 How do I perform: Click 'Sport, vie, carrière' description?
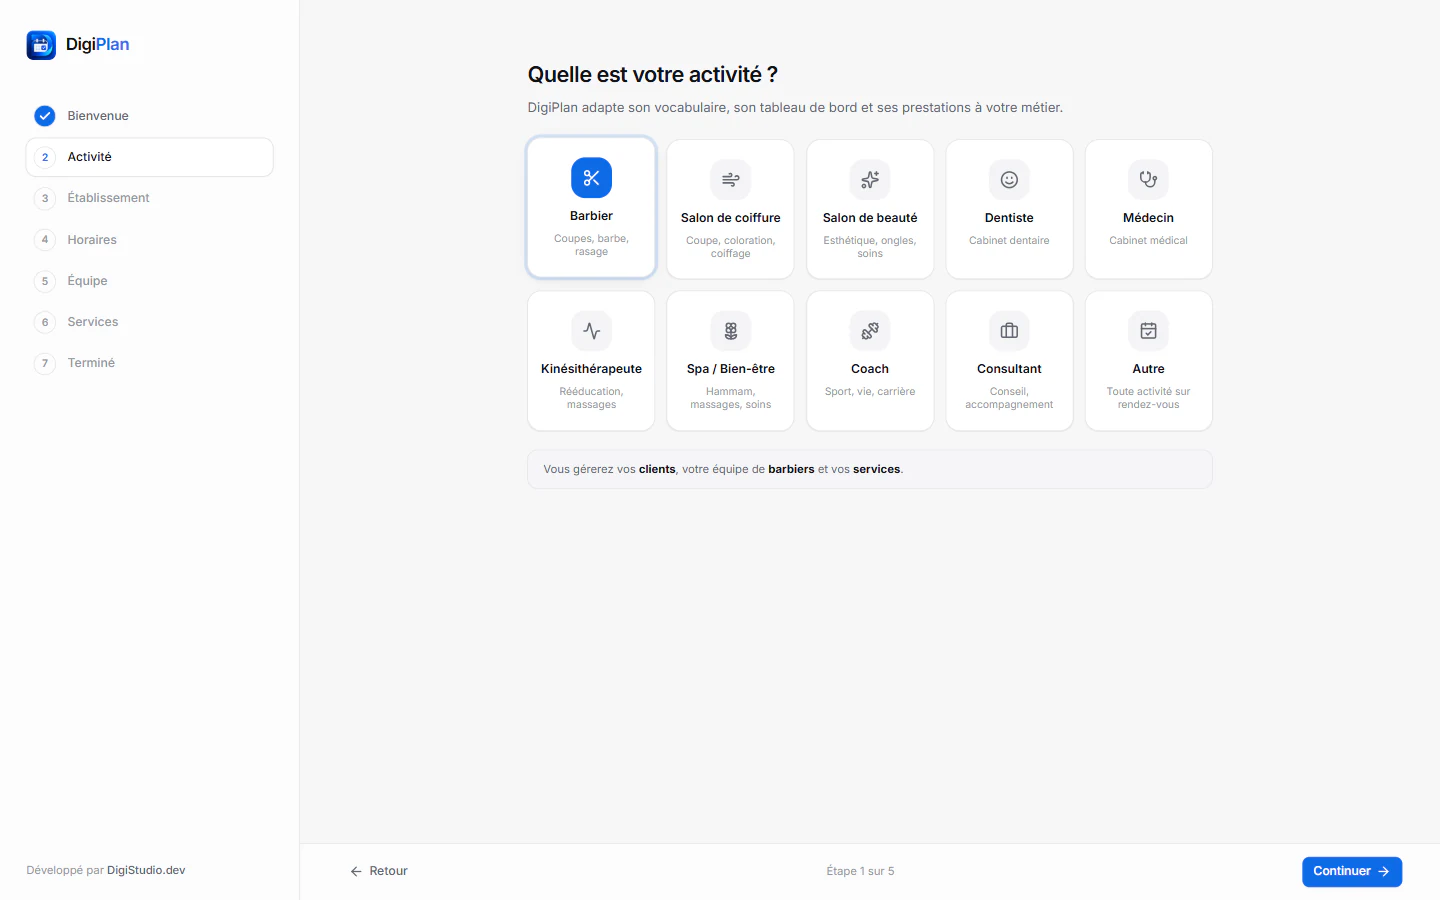click(x=870, y=392)
